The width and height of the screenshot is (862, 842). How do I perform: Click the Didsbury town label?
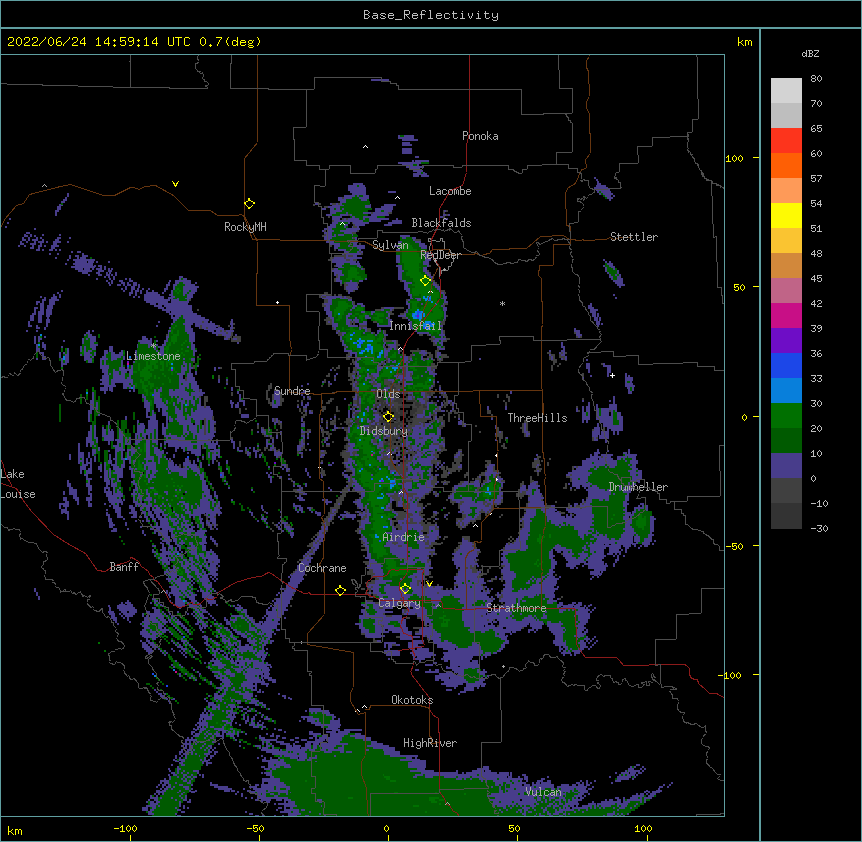(384, 431)
